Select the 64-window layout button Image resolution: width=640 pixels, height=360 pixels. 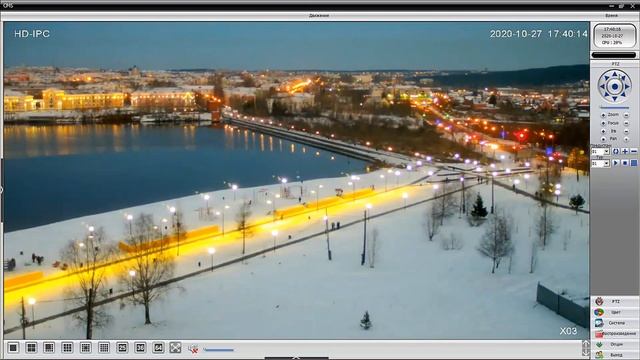coord(158,348)
